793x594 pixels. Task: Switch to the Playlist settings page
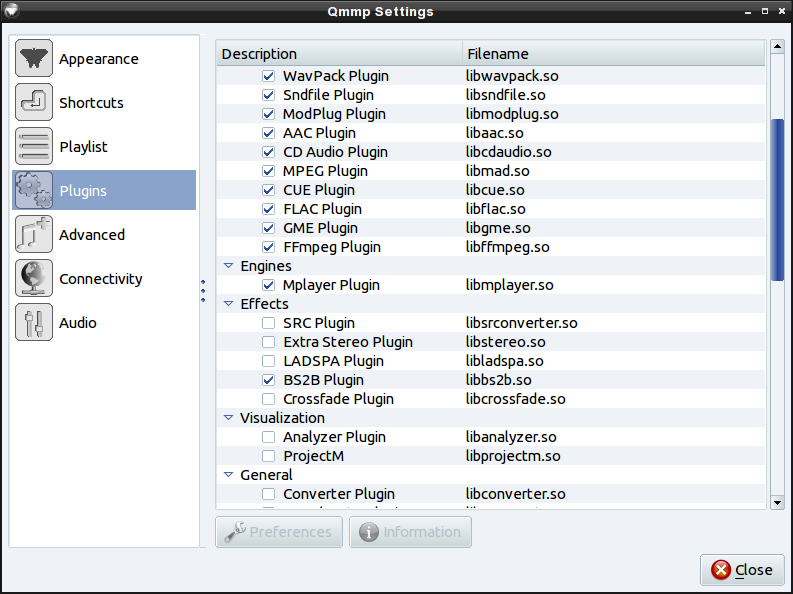[x=104, y=147]
